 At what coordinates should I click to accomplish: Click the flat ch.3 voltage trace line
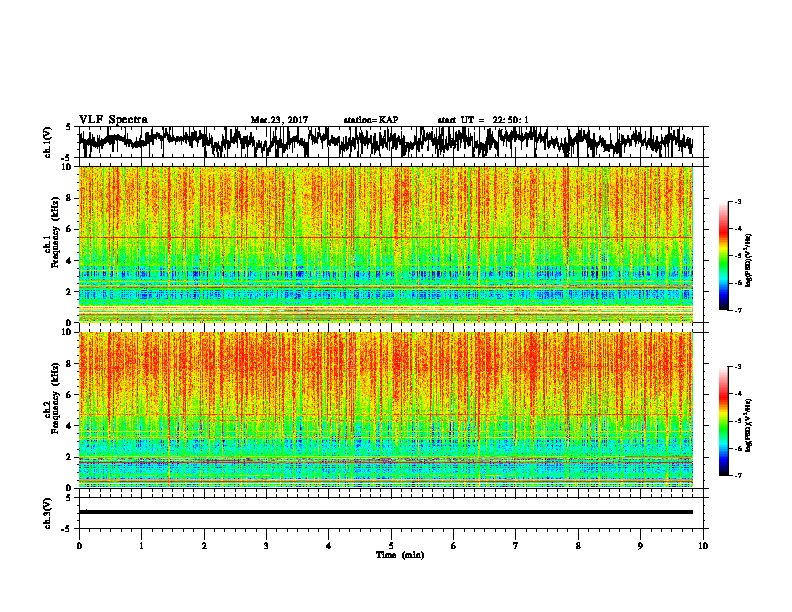click(x=385, y=512)
